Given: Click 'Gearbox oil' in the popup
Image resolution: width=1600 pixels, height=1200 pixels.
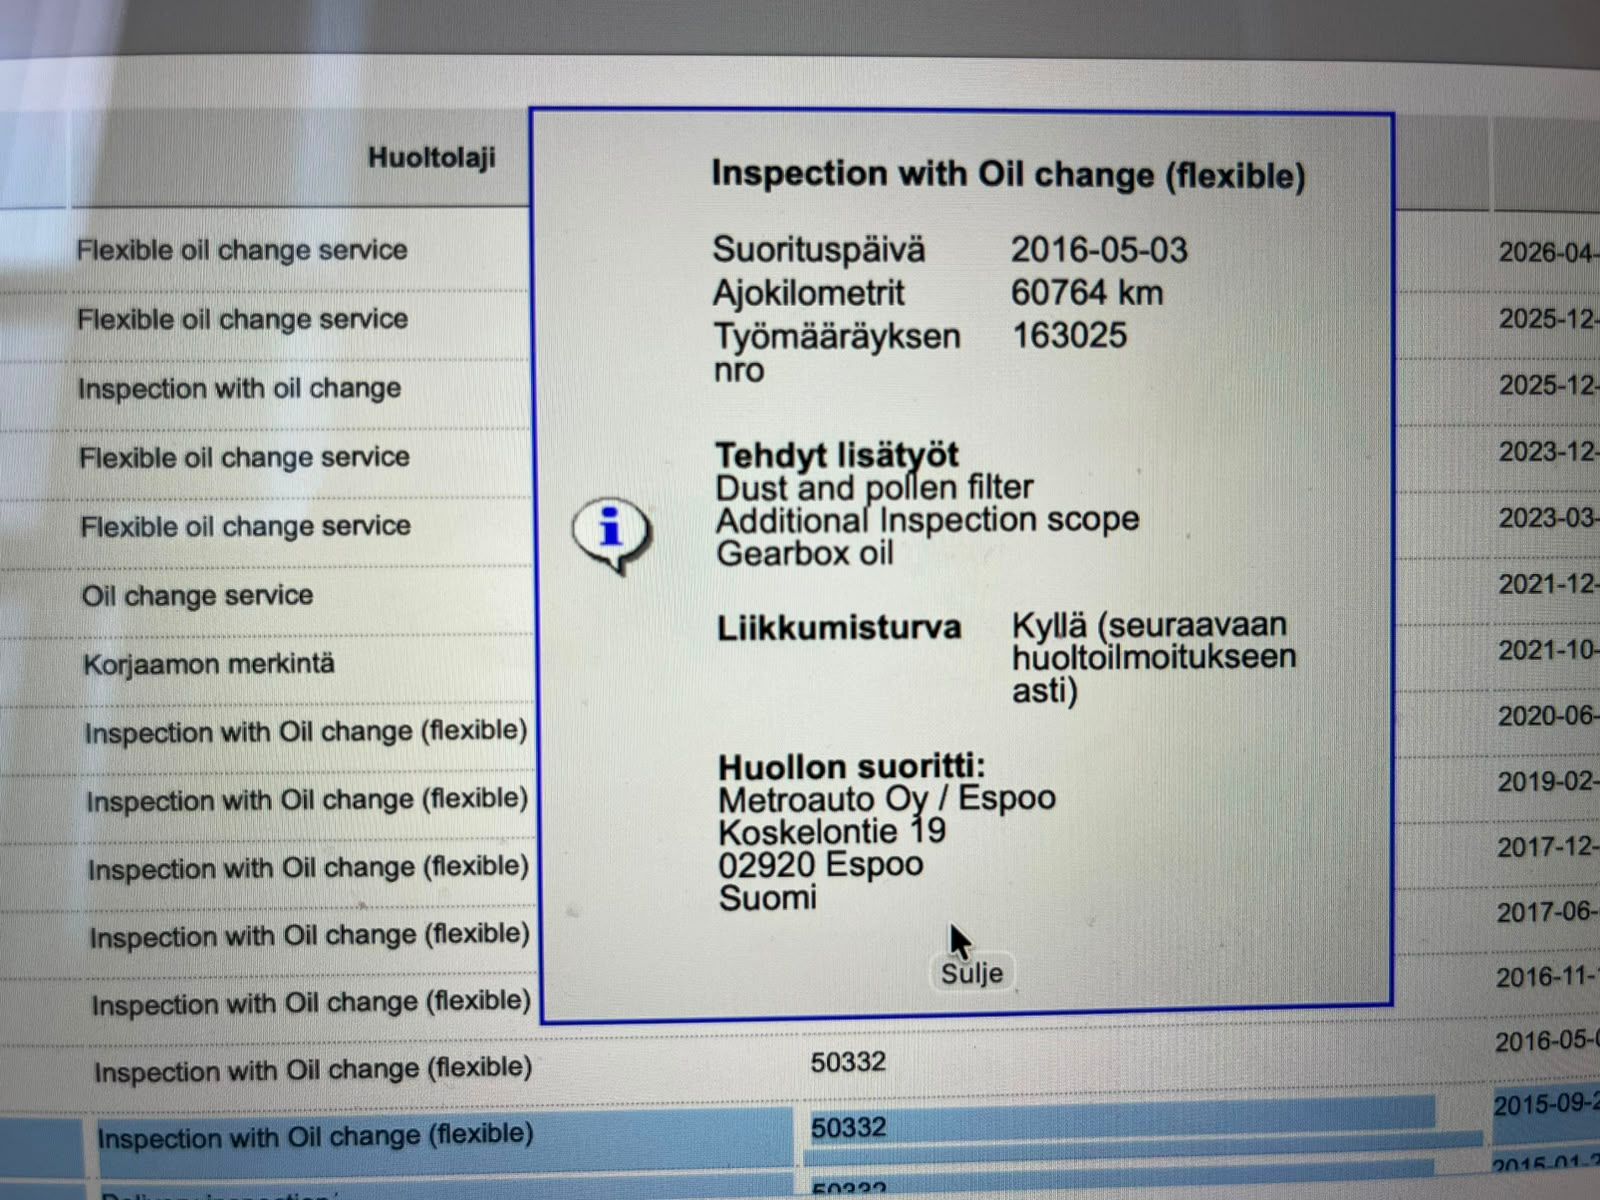Looking at the screenshot, I should pyautogui.click(x=805, y=553).
